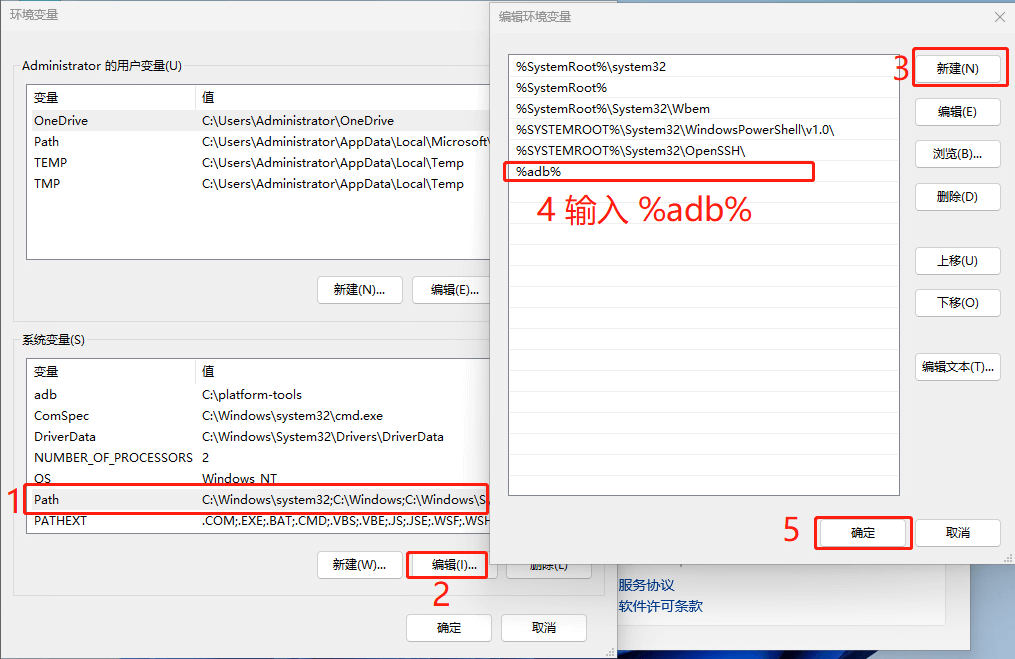Click 编辑(E) button in edit dialog
Image resolution: width=1015 pixels, height=659 pixels.
957,111
